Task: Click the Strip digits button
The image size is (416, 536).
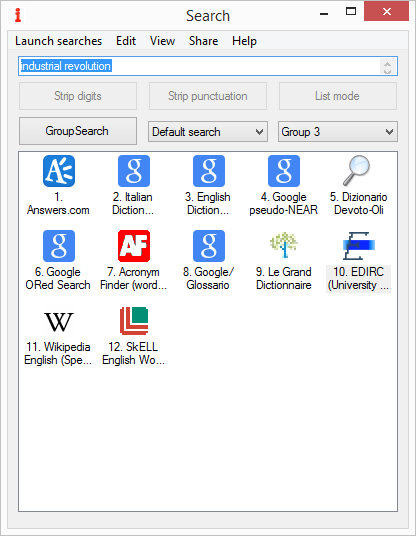Action: point(78,96)
